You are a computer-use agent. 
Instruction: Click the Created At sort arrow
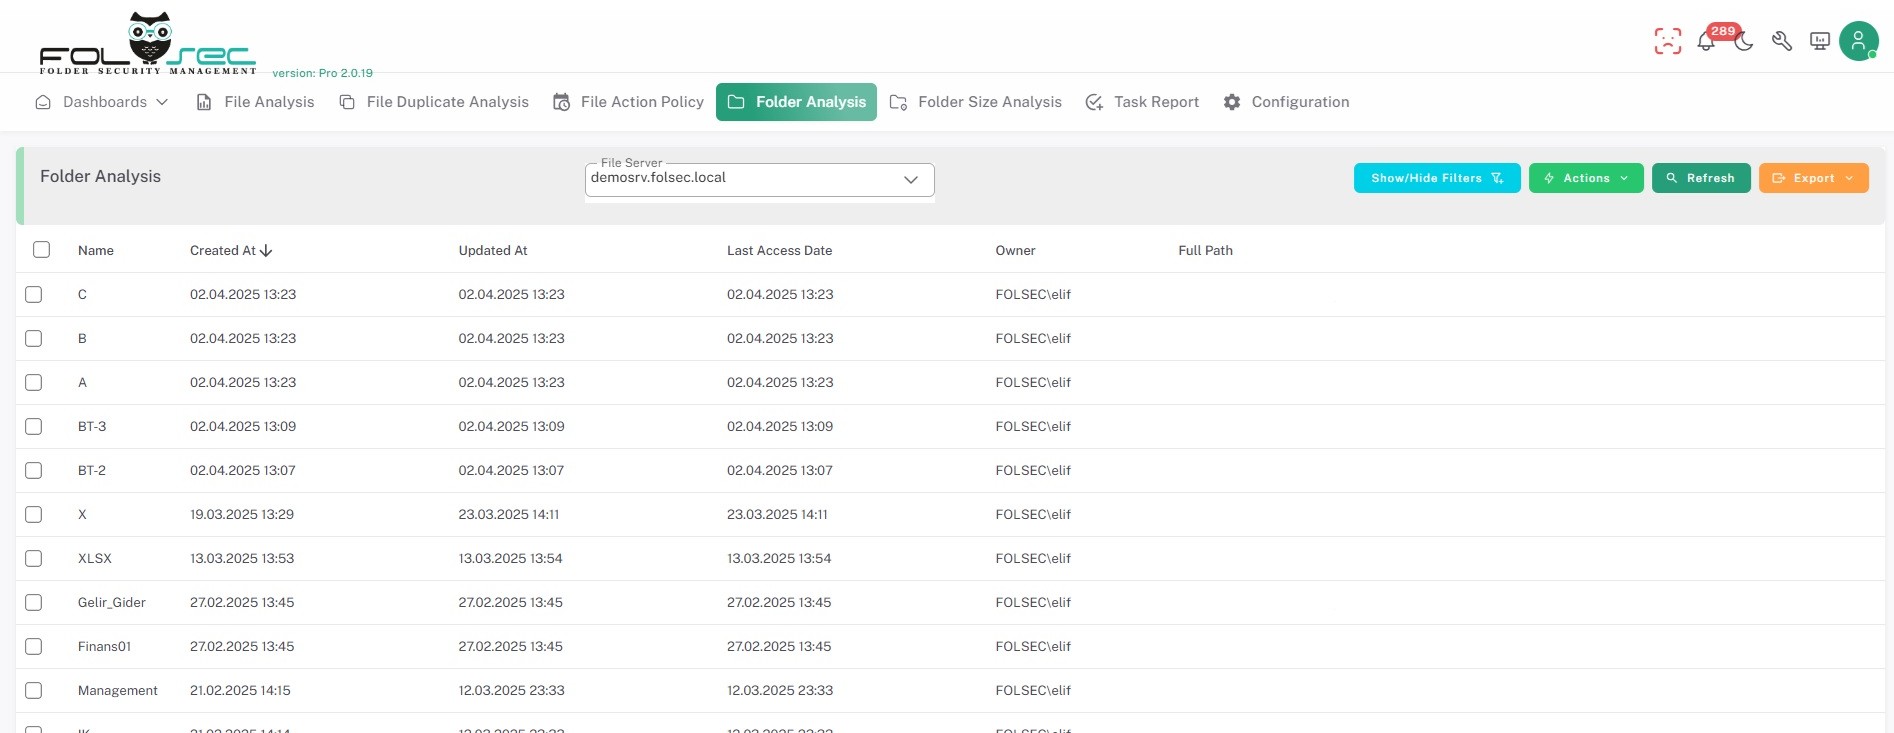pyautogui.click(x=266, y=251)
